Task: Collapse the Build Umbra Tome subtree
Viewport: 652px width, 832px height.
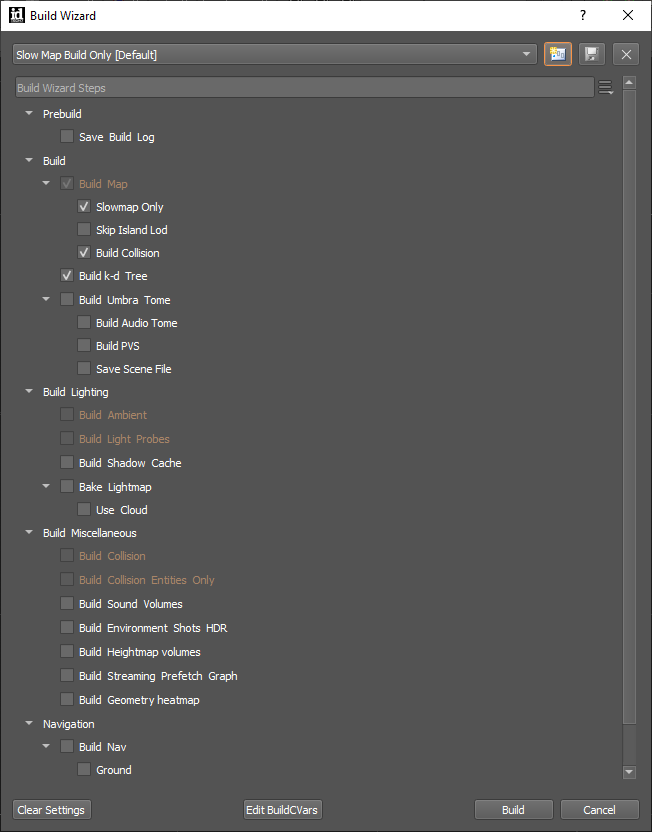Action: [46, 300]
